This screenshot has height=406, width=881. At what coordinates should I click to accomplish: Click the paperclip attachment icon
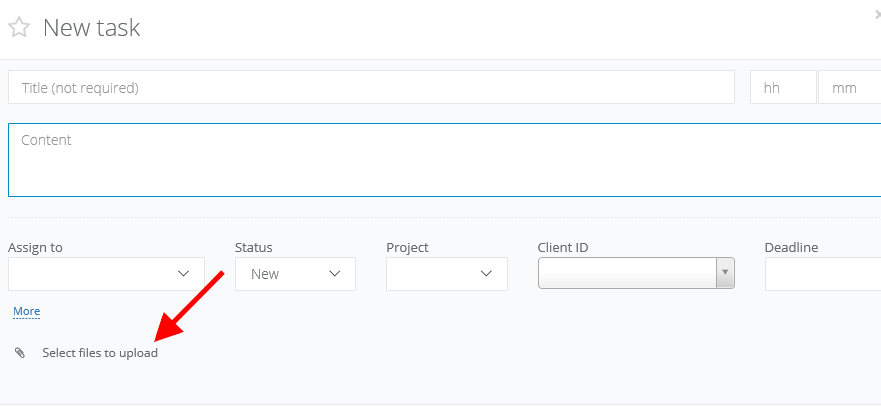pos(20,353)
